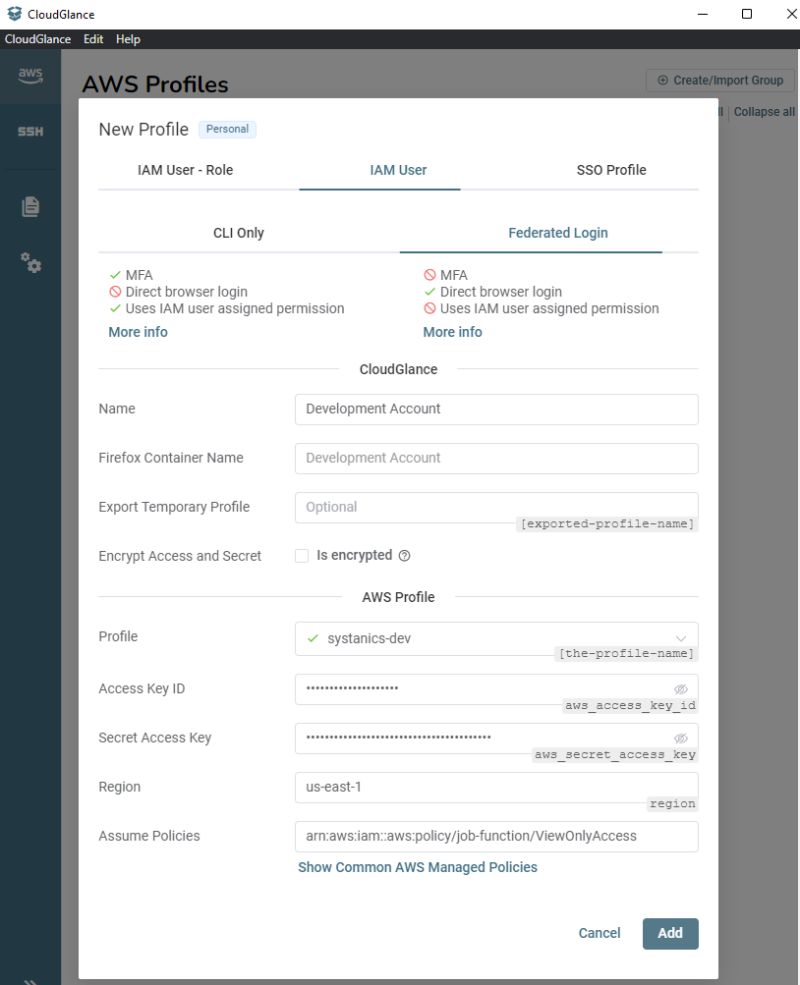Switch to the SSH sidebar section
The width and height of the screenshot is (800, 985).
point(30,131)
